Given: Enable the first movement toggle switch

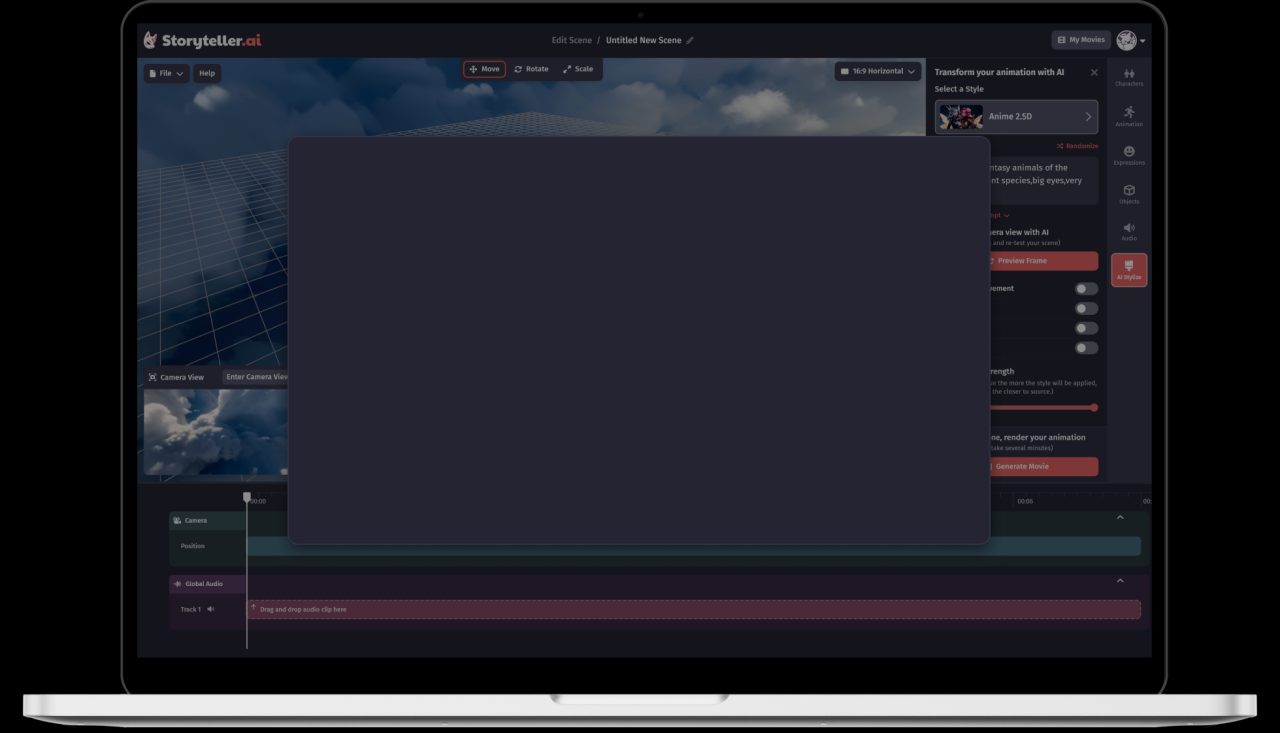Looking at the screenshot, I should tap(1086, 288).
